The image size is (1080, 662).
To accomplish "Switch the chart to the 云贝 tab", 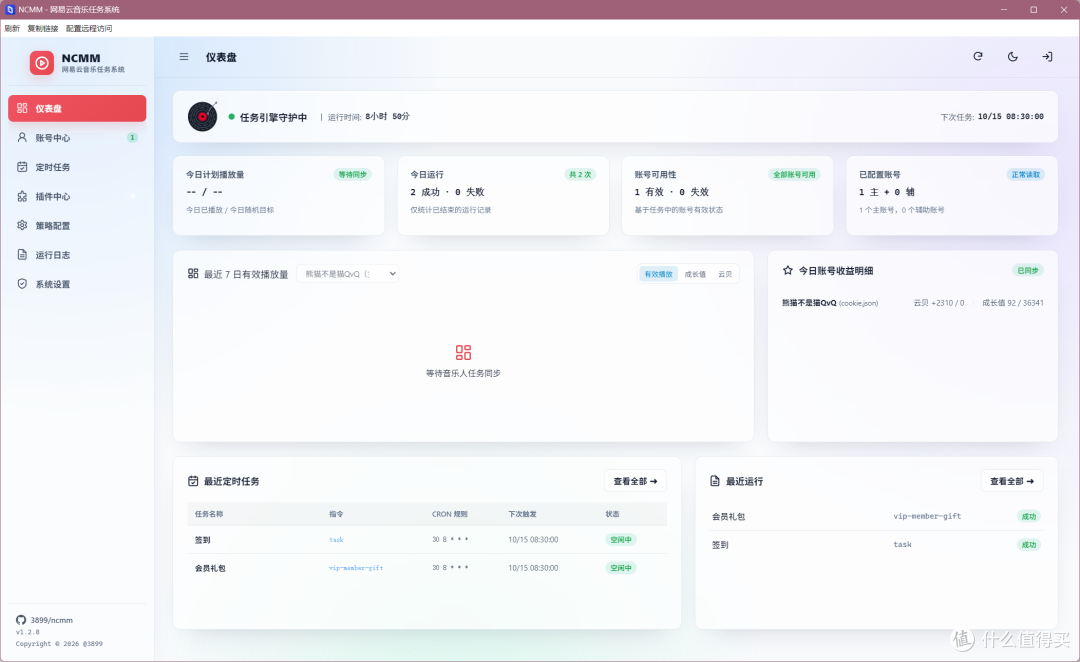I will point(725,274).
